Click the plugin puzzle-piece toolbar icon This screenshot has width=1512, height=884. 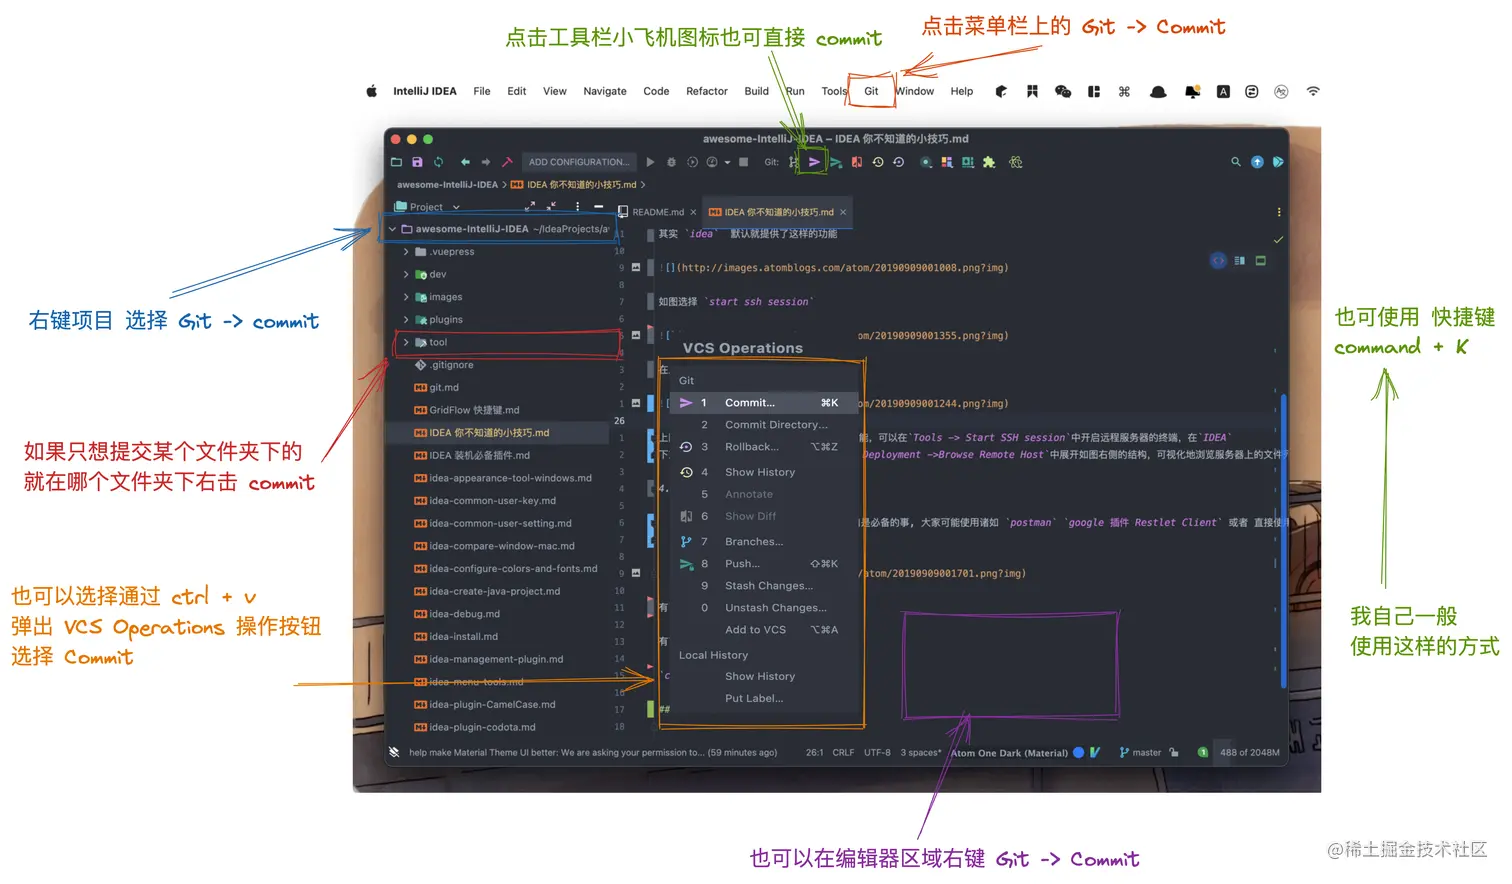[x=989, y=162]
